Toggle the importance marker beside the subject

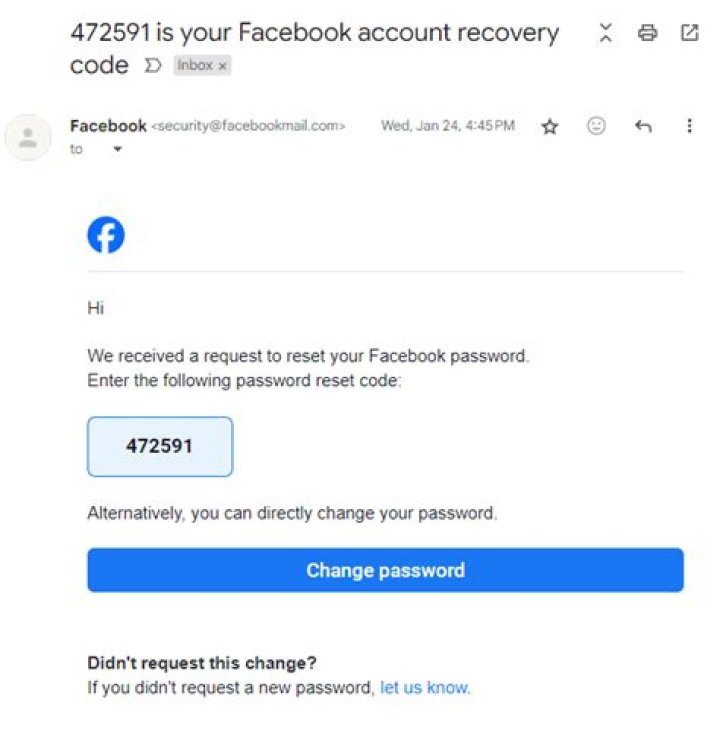pos(153,66)
